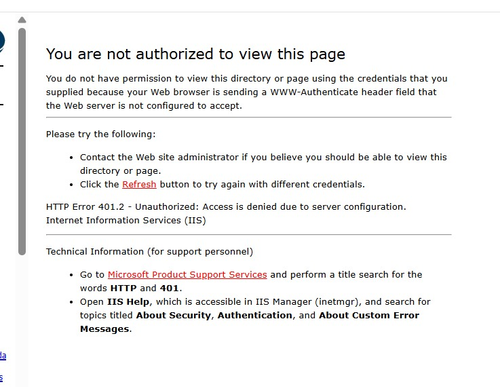Click the "HTTP Error 401.2 - Unauthorized" line
Image resolution: width=500 pixels, height=387 pixels.
click(226, 207)
